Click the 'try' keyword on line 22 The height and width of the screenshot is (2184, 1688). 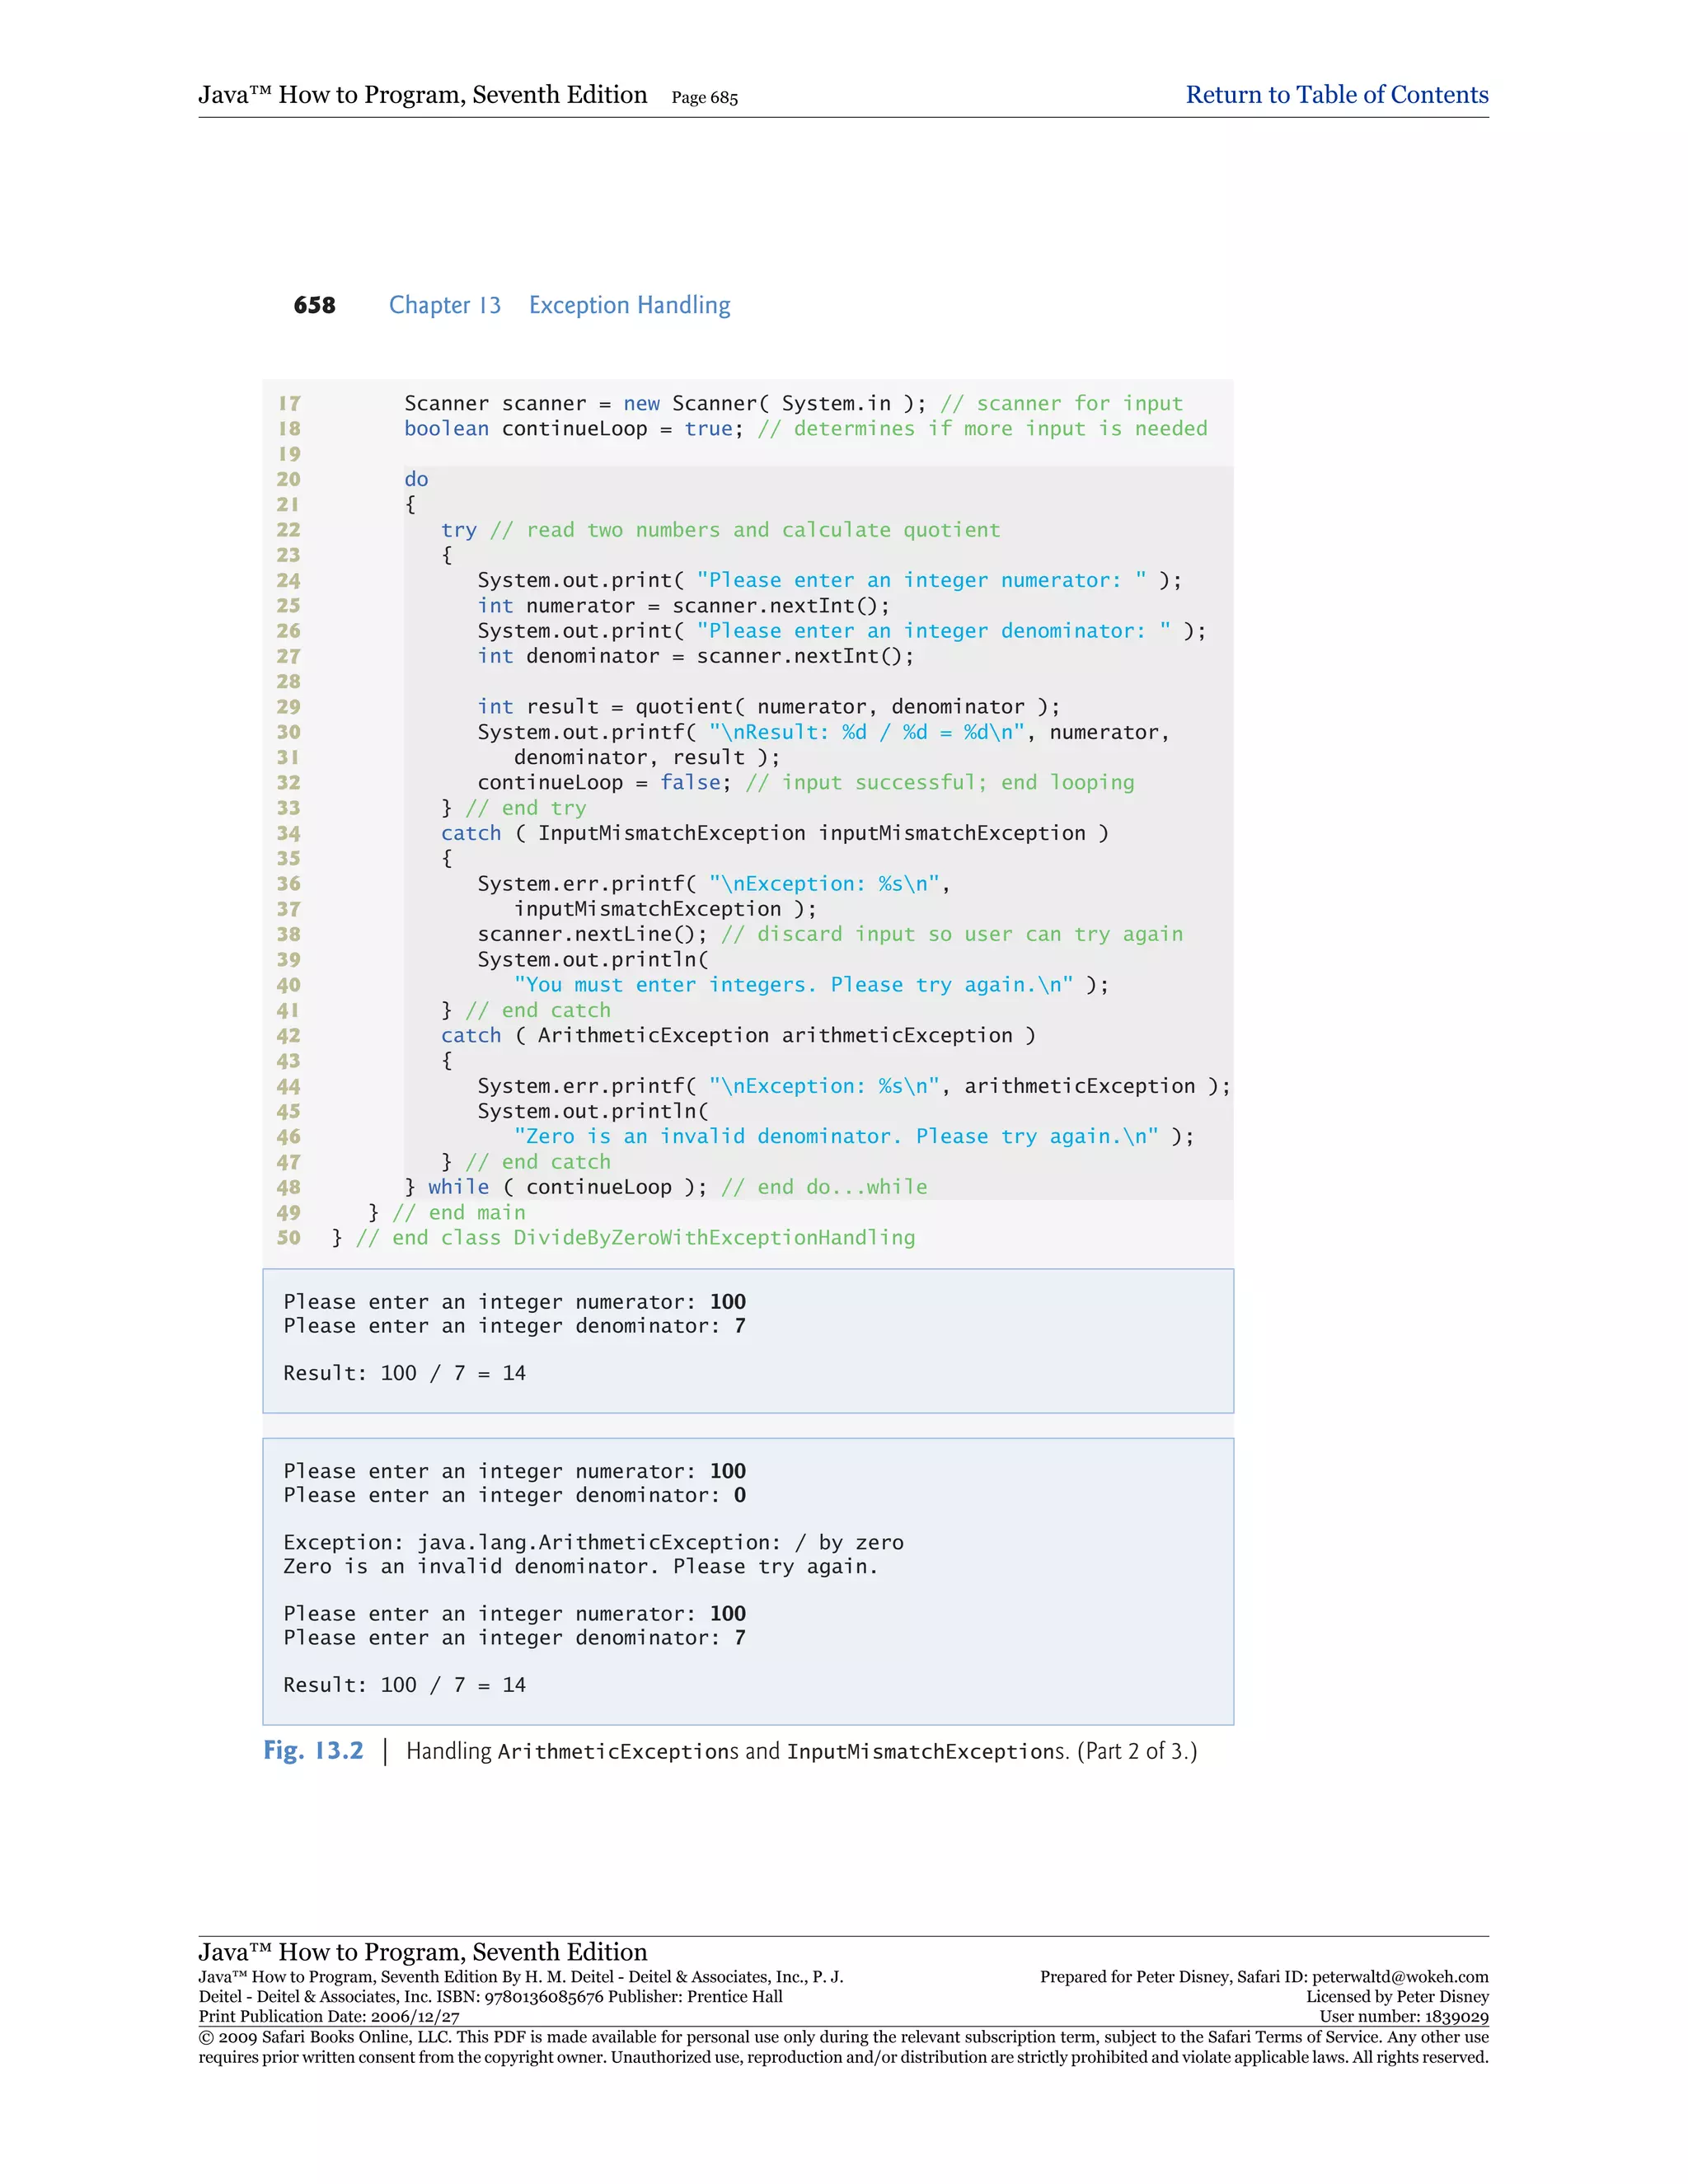click(x=459, y=530)
